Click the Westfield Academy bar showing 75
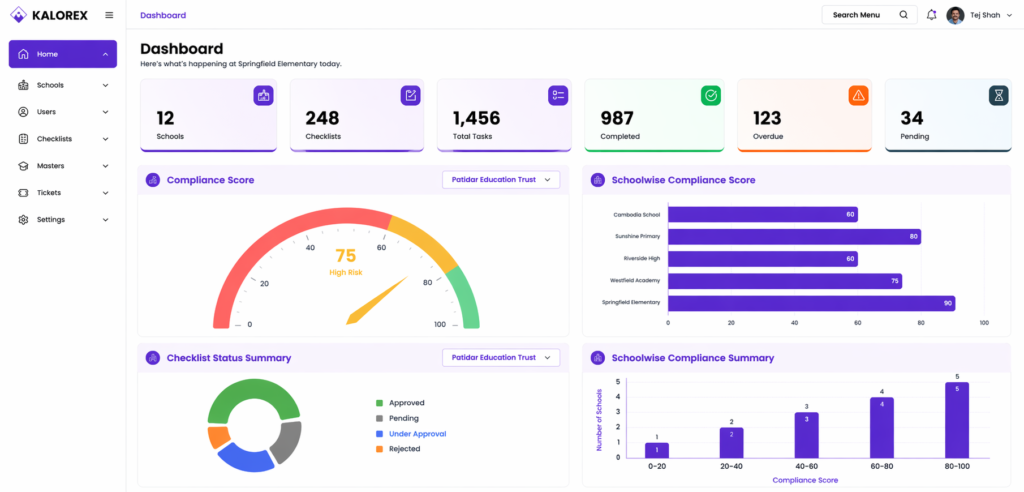1024x492 pixels. pyautogui.click(x=785, y=281)
